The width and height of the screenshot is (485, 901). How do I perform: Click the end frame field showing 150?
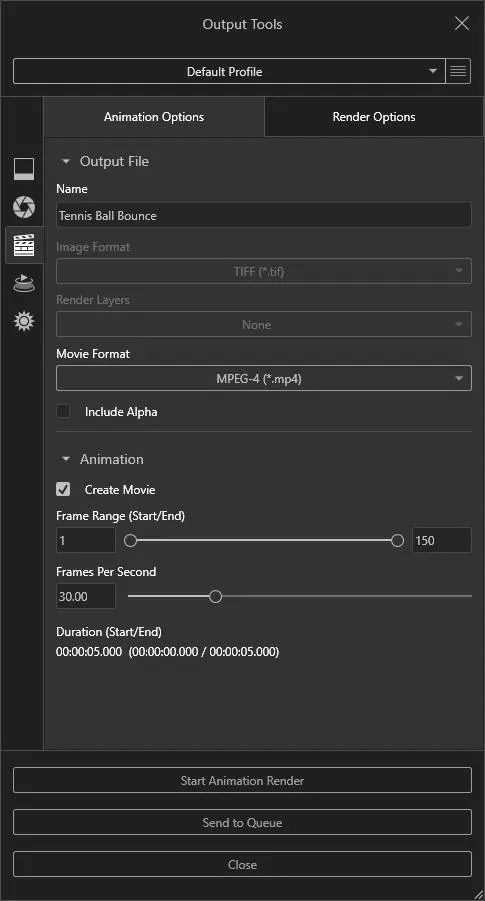point(442,540)
